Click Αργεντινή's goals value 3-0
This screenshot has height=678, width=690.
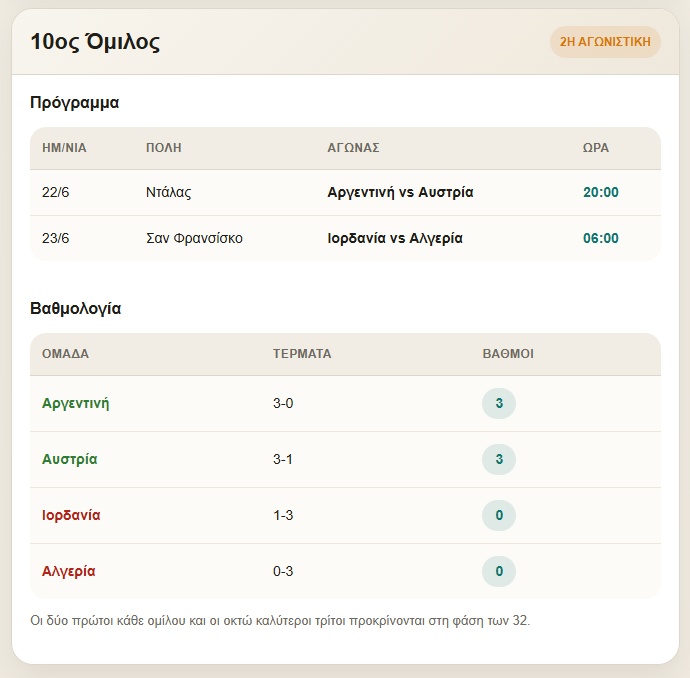pyautogui.click(x=283, y=403)
